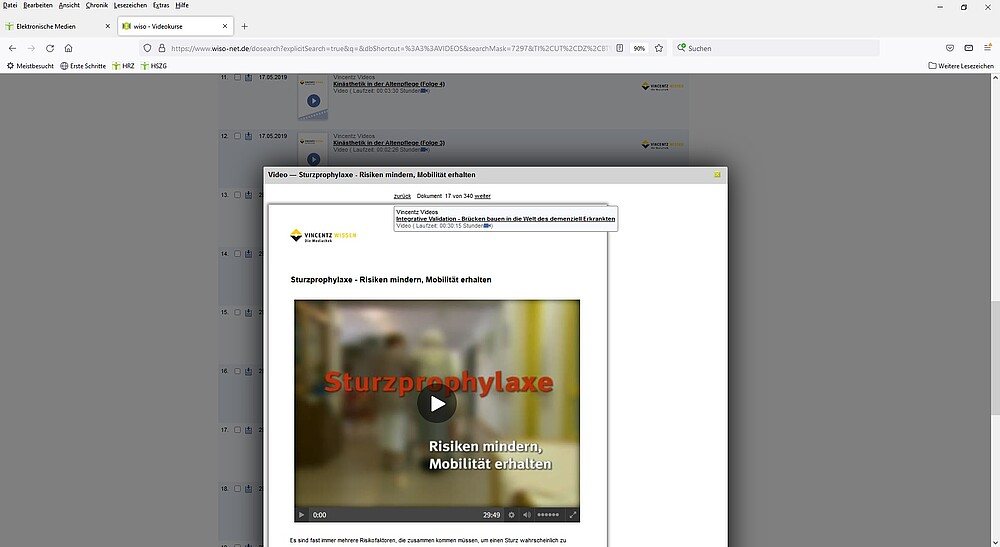The width and height of the screenshot is (1000, 547).
Task: Bookmark this page with the star icon
Action: tap(658, 48)
